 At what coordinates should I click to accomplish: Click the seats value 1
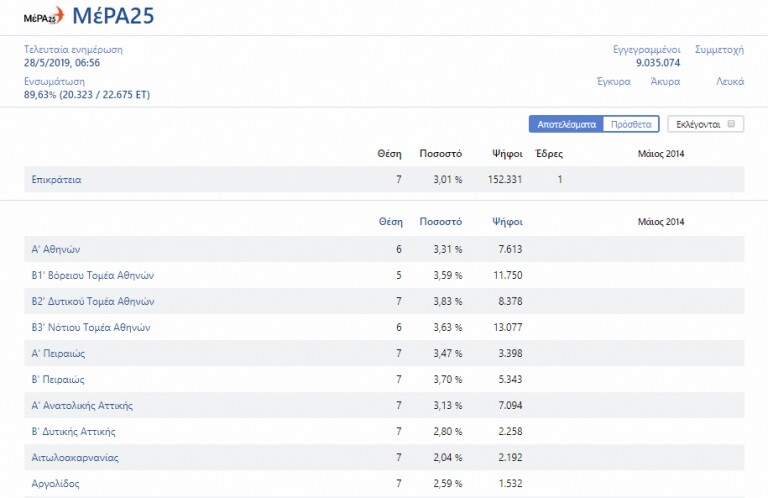click(x=559, y=179)
